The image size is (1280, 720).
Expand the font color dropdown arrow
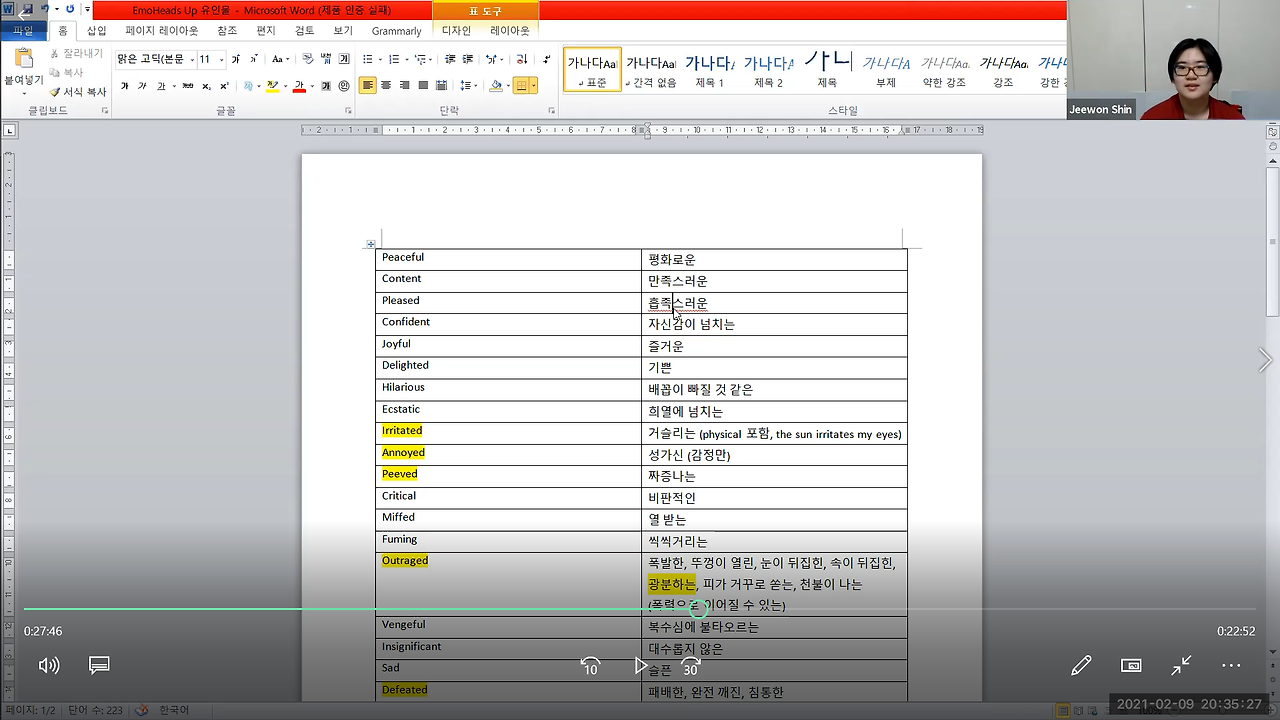pos(311,86)
